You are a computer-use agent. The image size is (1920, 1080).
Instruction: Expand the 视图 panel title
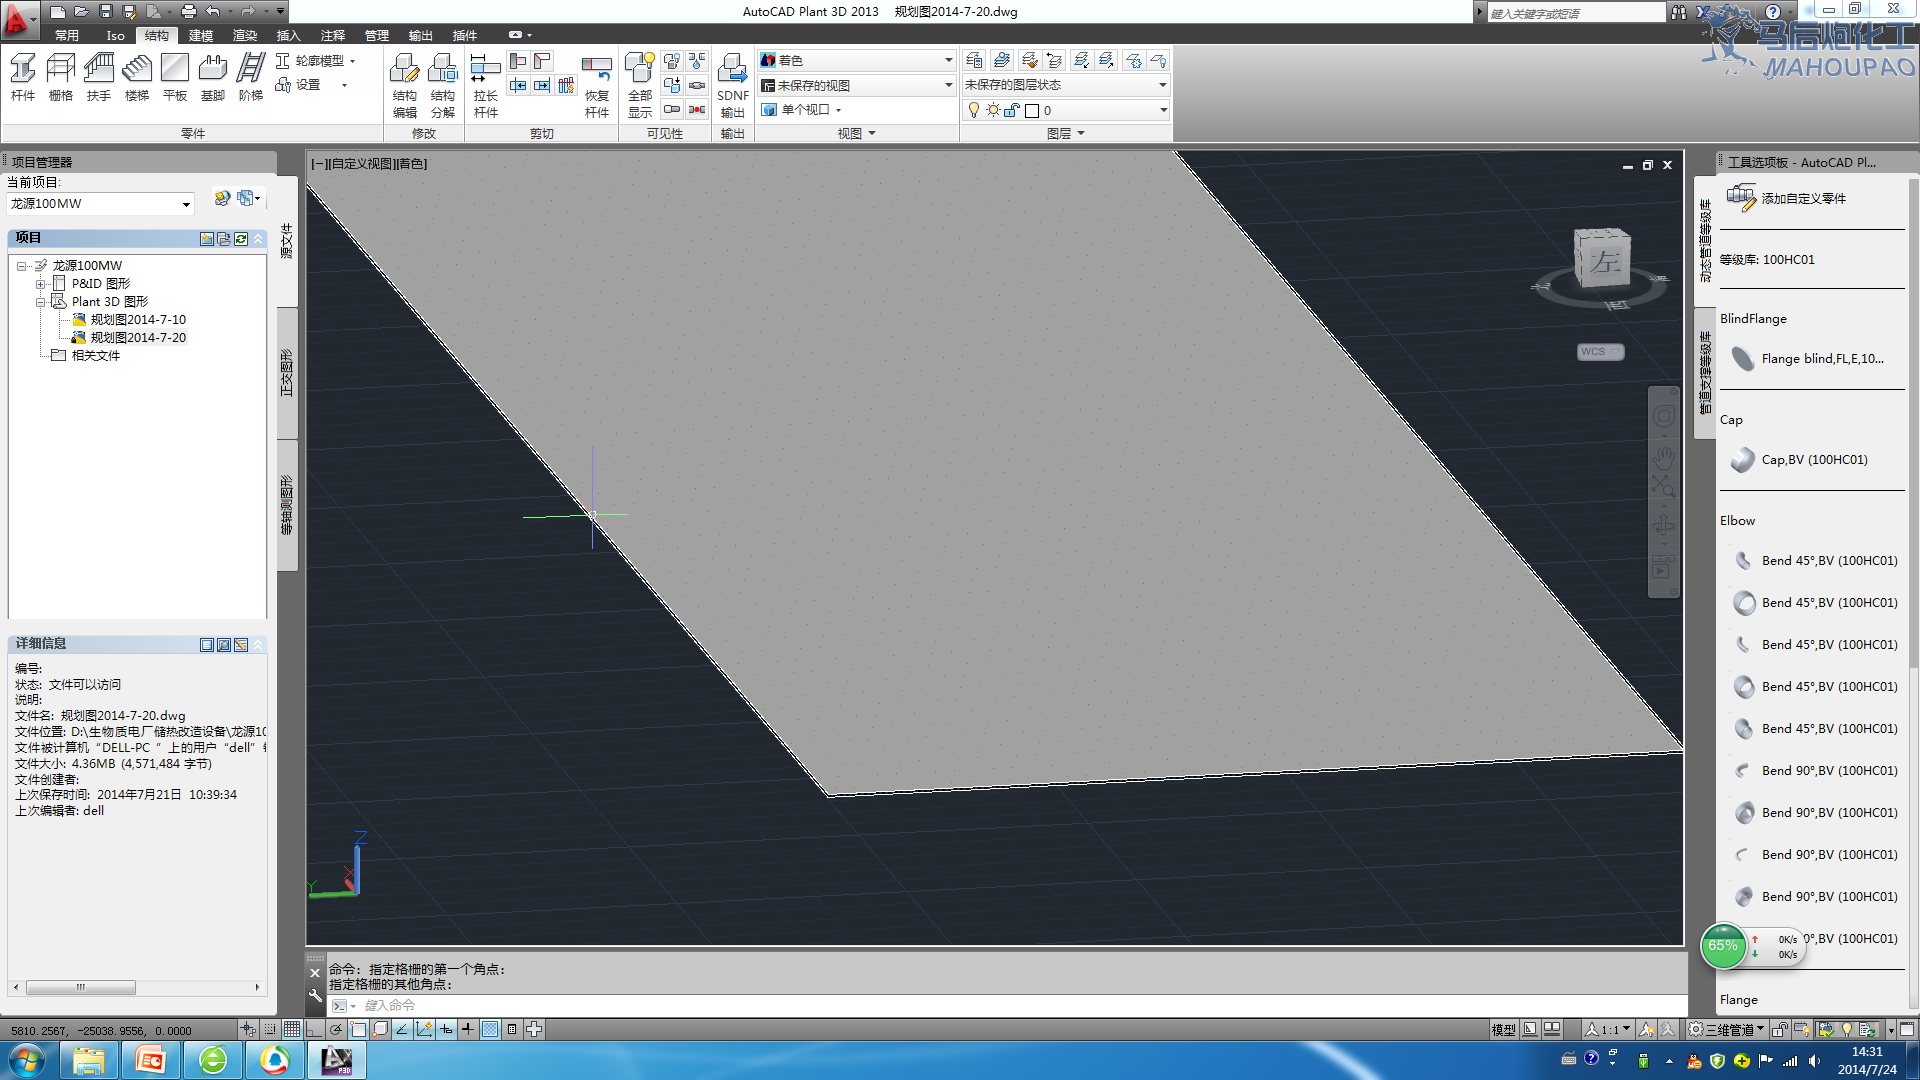pos(856,133)
